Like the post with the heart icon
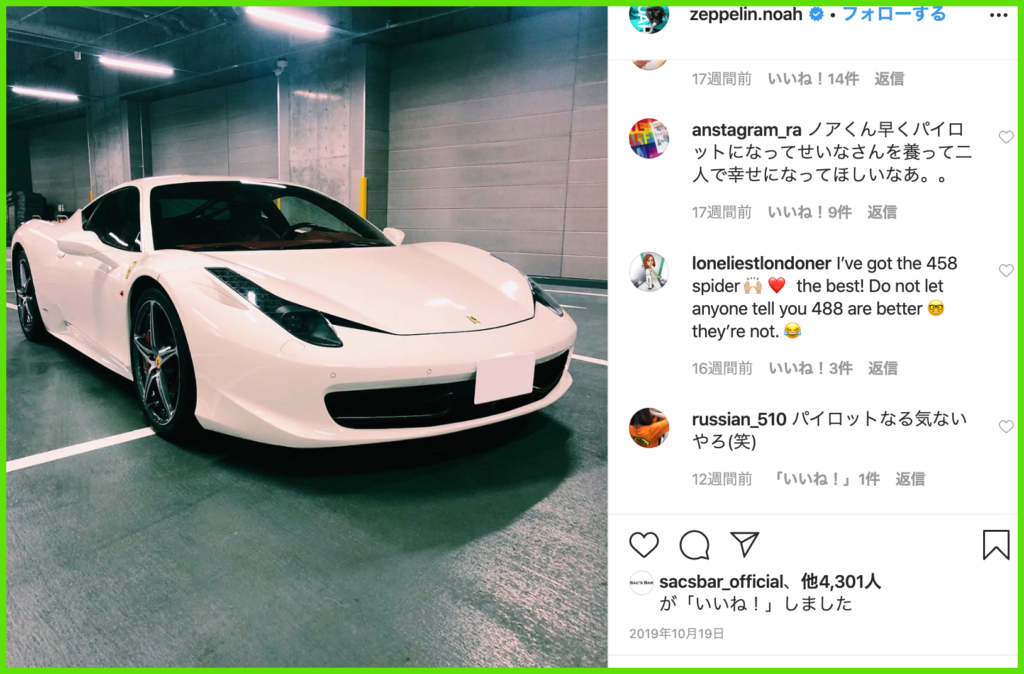The width and height of the screenshot is (1024, 674). (644, 545)
